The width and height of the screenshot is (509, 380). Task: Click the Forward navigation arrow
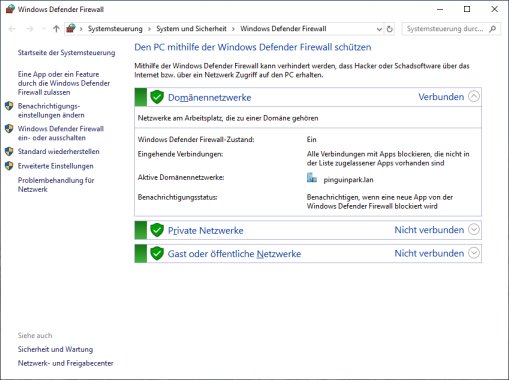[x=30, y=29]
